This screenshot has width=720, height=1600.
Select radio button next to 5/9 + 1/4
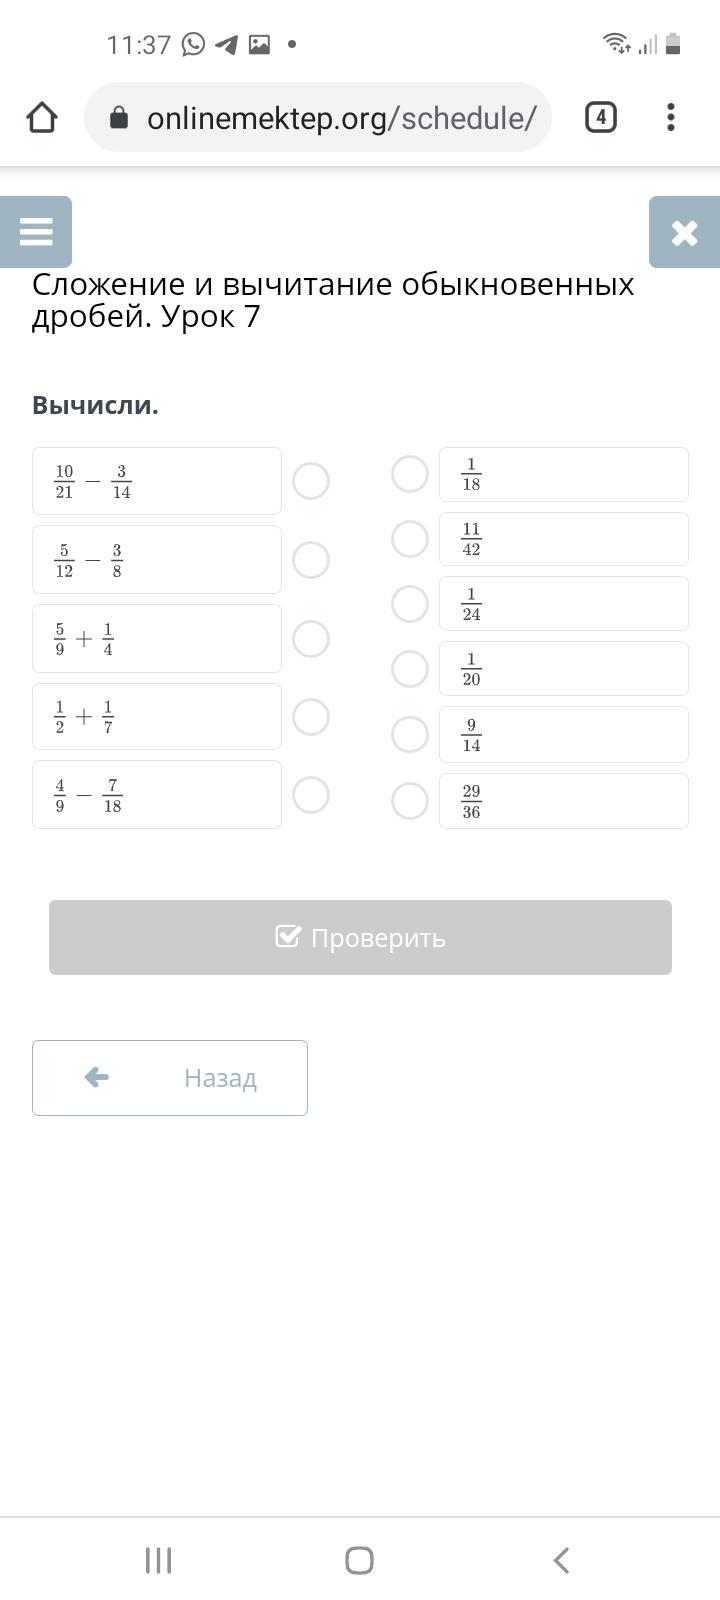311,639
